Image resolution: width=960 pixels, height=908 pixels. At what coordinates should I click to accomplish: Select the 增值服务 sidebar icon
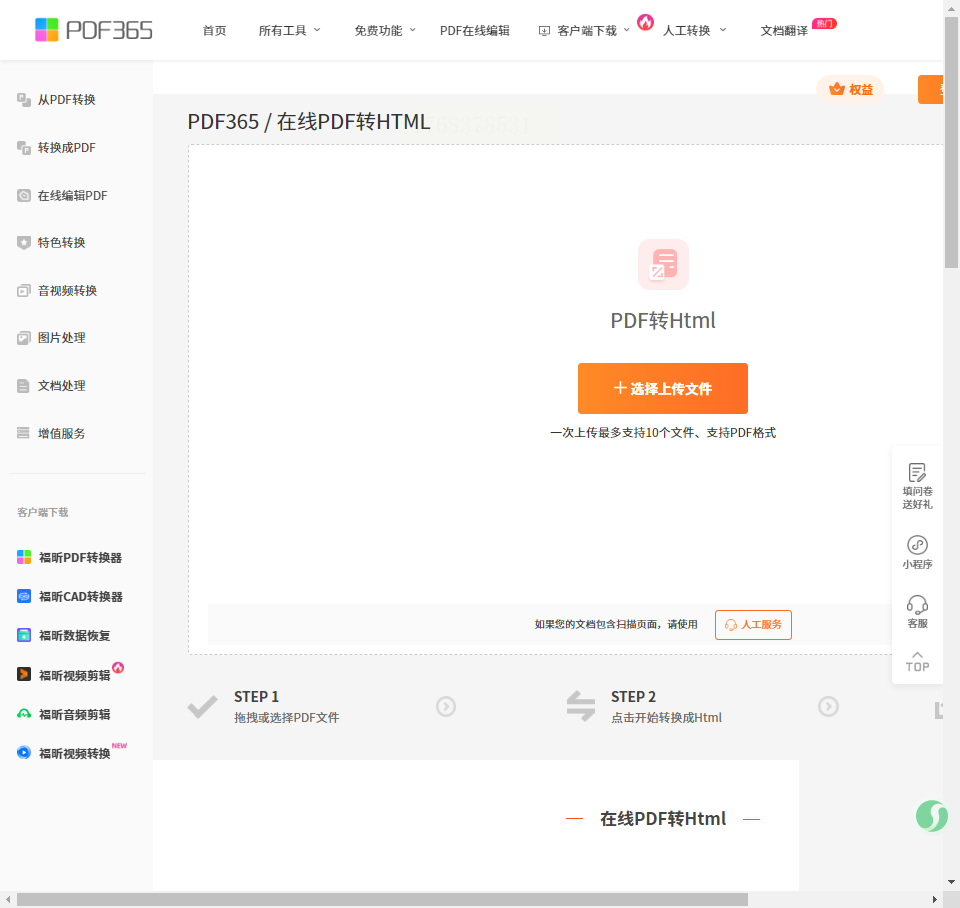tap(24, 433)
